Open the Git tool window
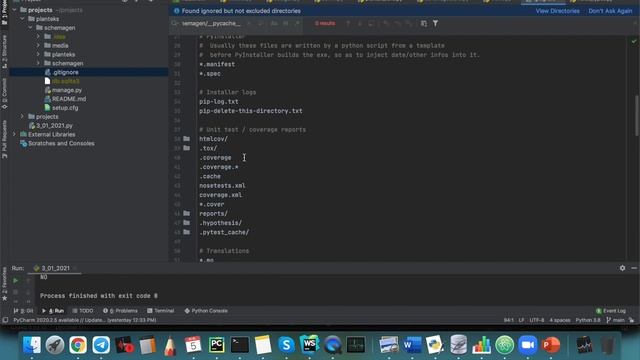Image resolution: width=640 pixels, height=360 pixels. pos(24,311)
